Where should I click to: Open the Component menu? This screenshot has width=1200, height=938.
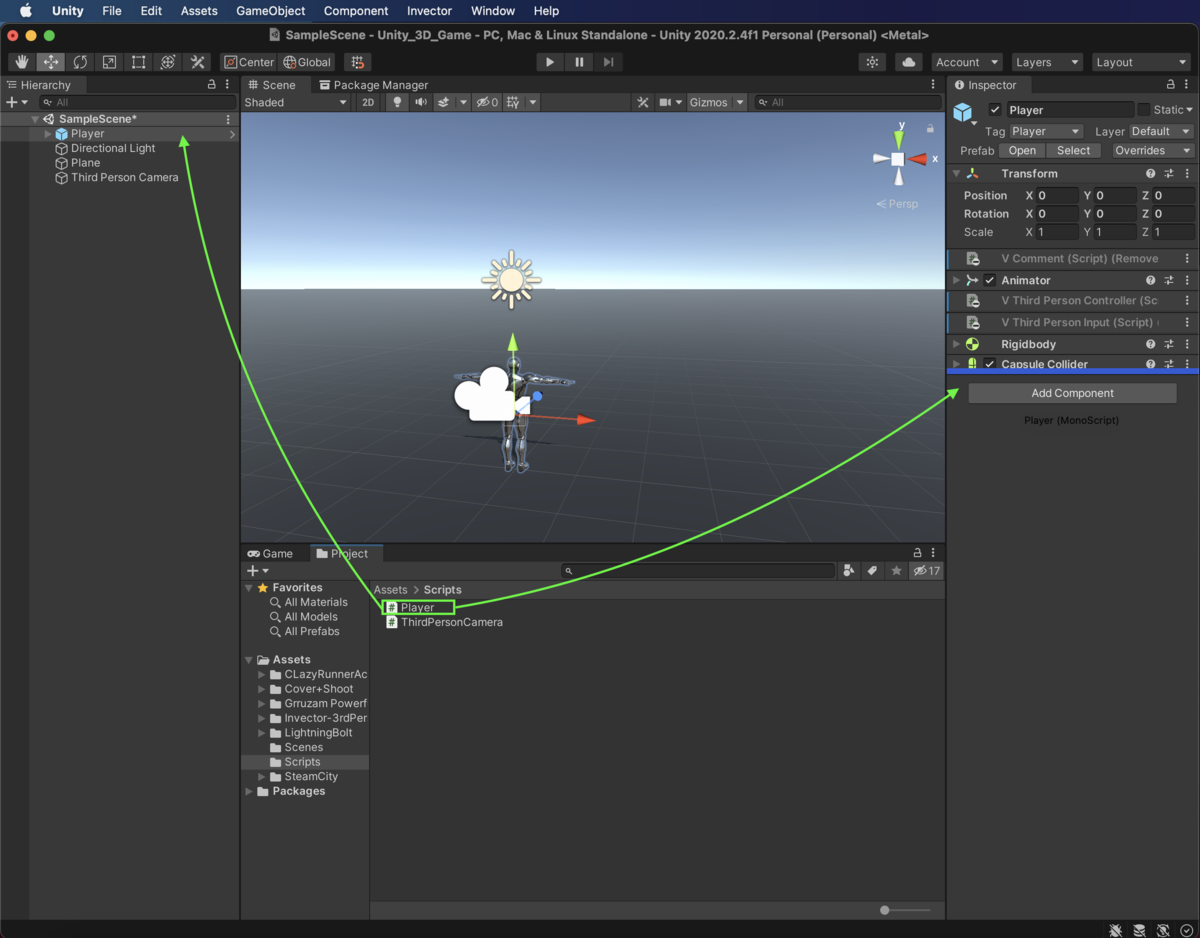pos(356,11)
